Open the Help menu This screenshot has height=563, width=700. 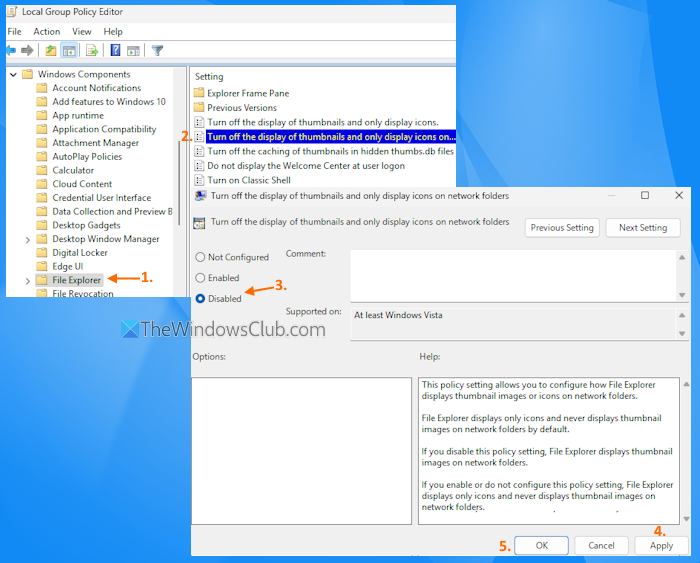pyautogui.click(x=113, y=32)
